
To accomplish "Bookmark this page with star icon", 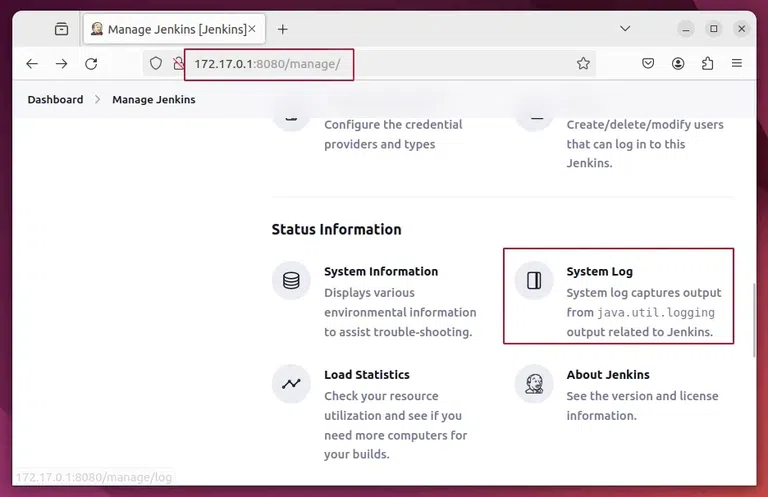I will pyautogui.click(x=583, y=63).
